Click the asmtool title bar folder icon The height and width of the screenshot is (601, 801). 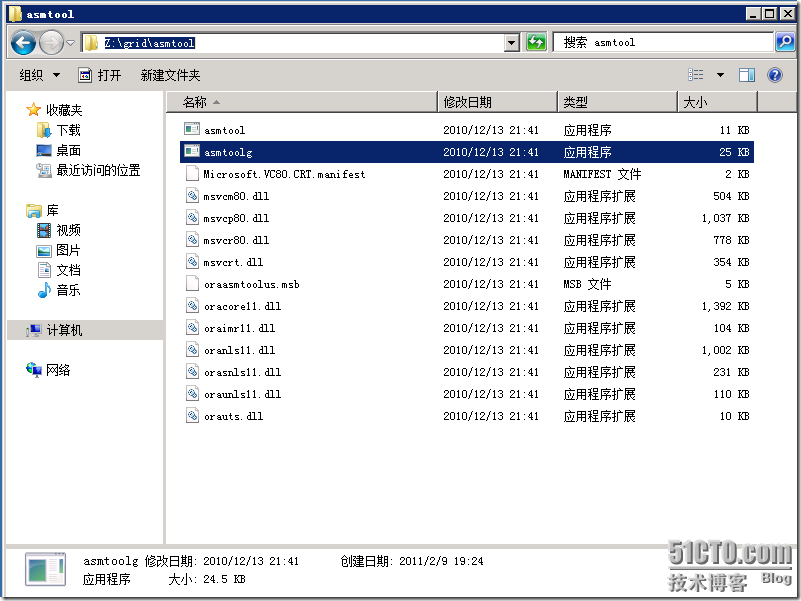pos(15,13)
